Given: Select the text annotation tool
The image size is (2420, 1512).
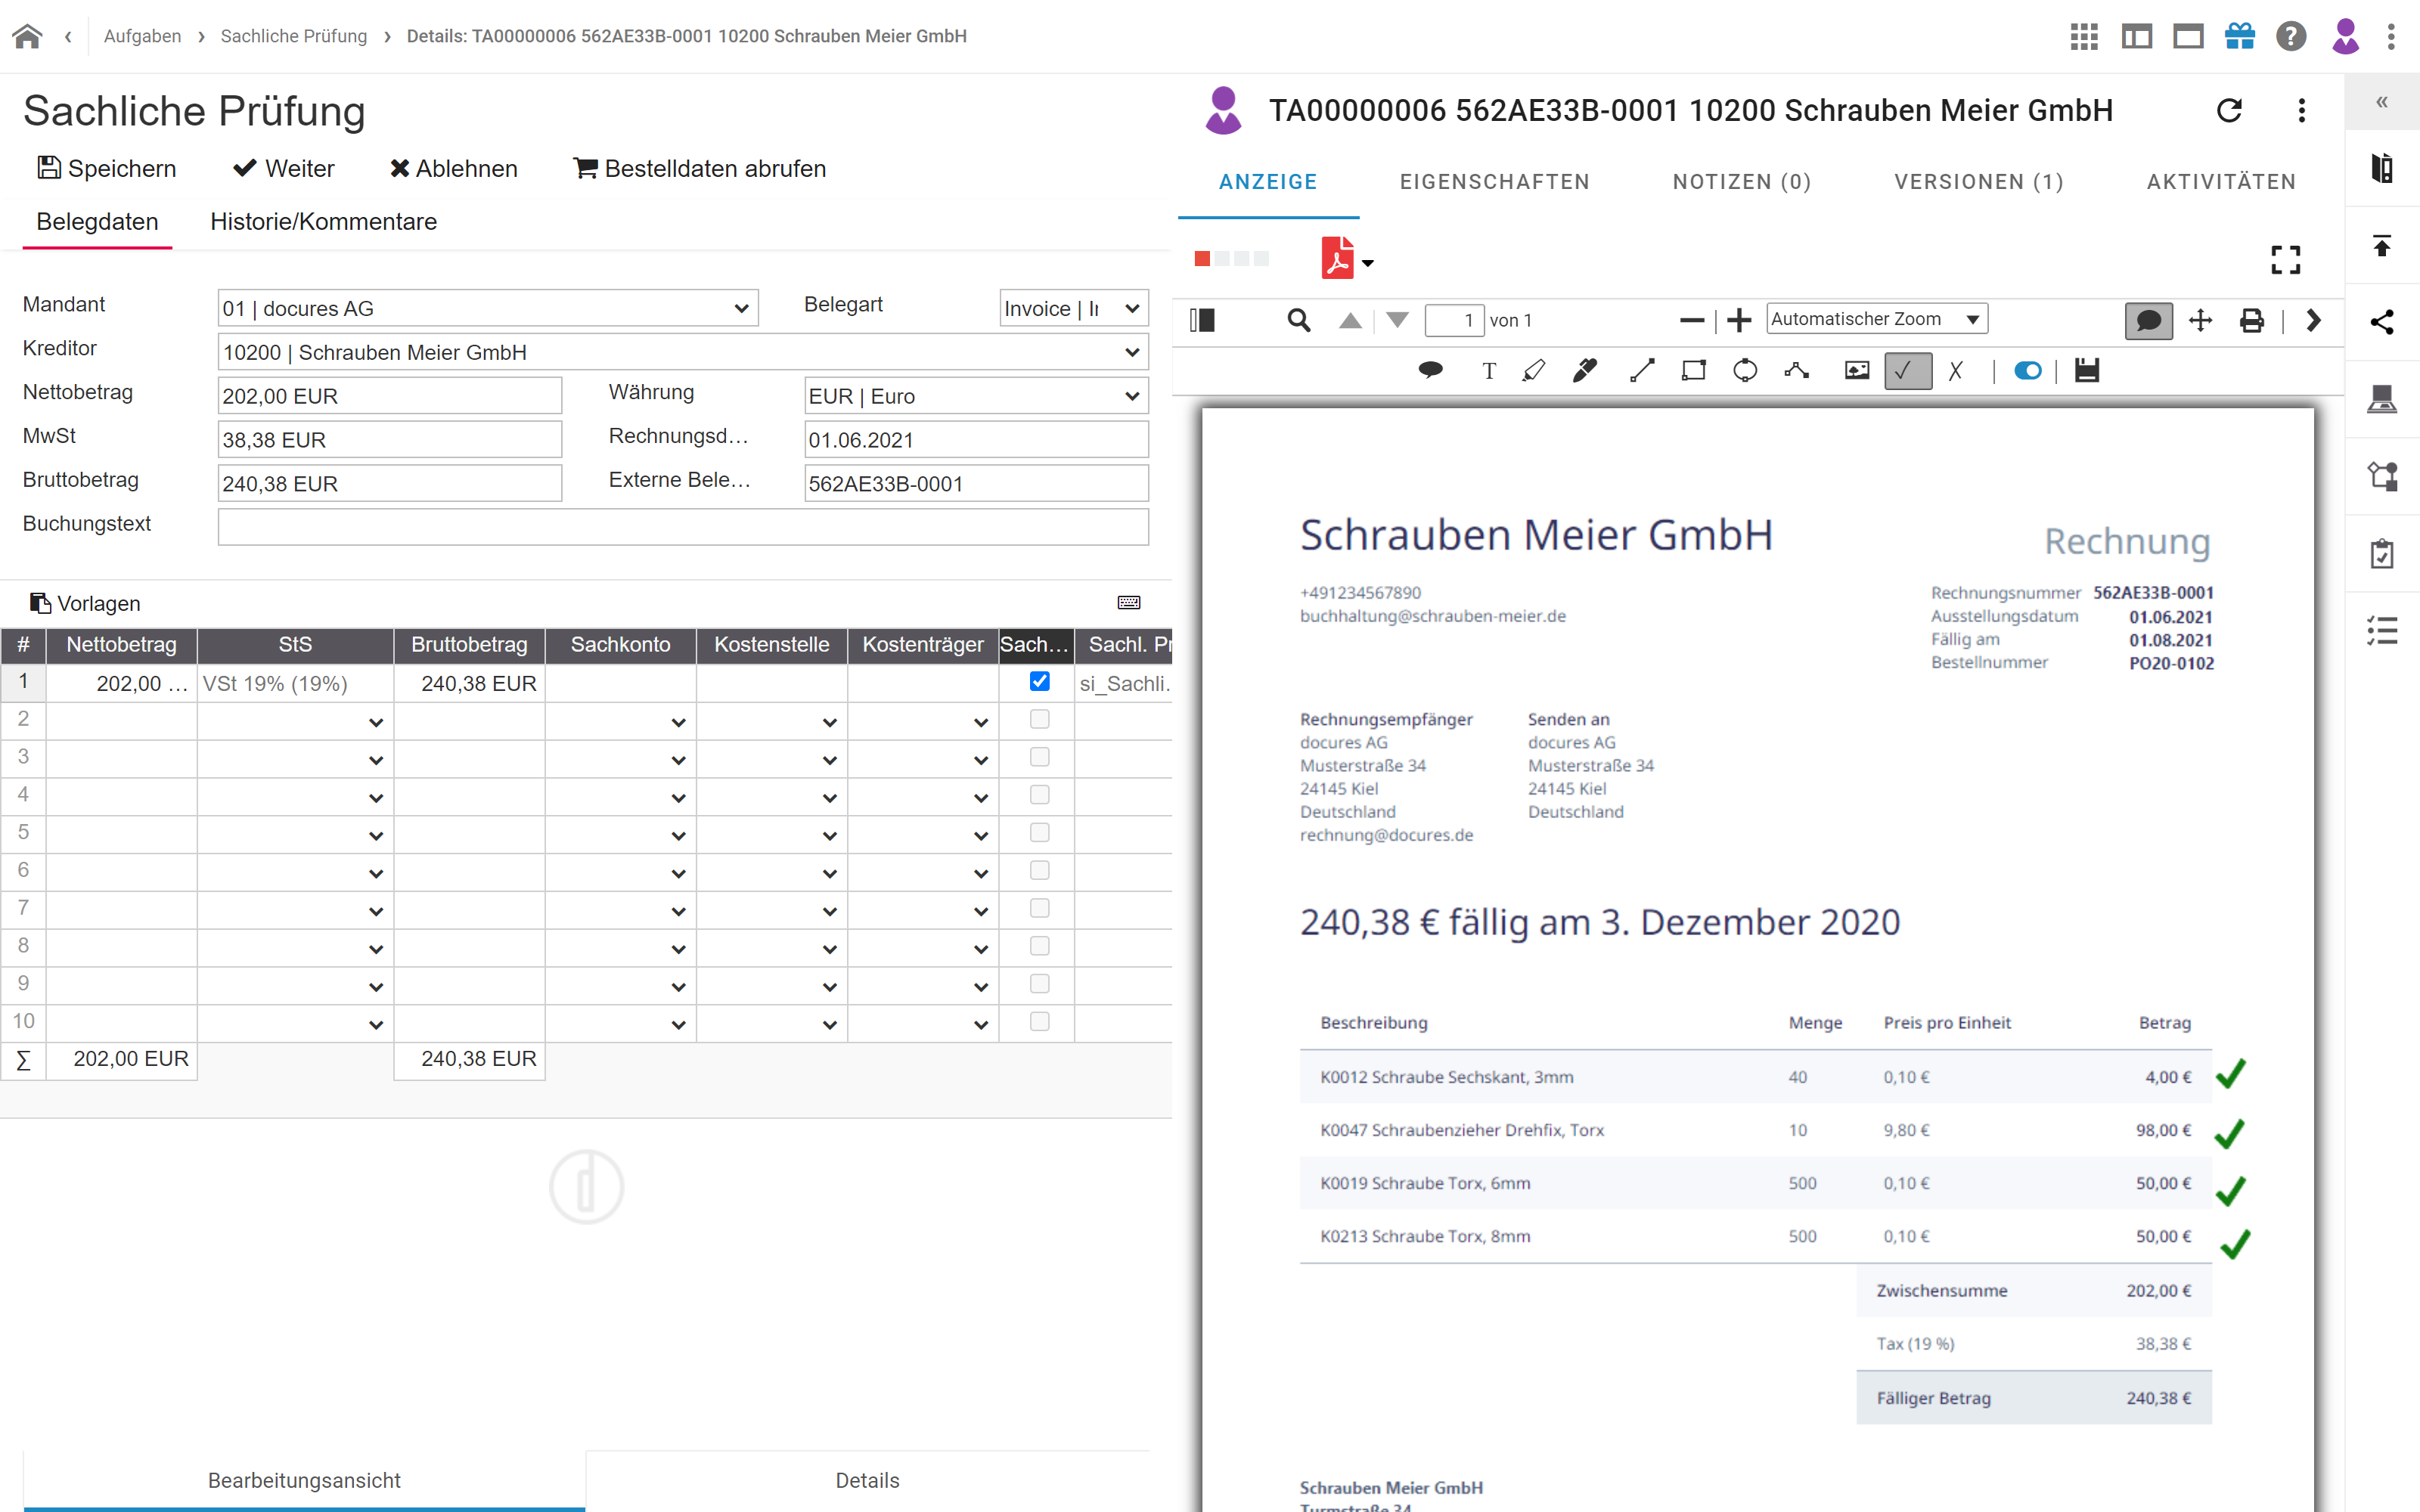Looking at the screenshot, I should 1488,371.
